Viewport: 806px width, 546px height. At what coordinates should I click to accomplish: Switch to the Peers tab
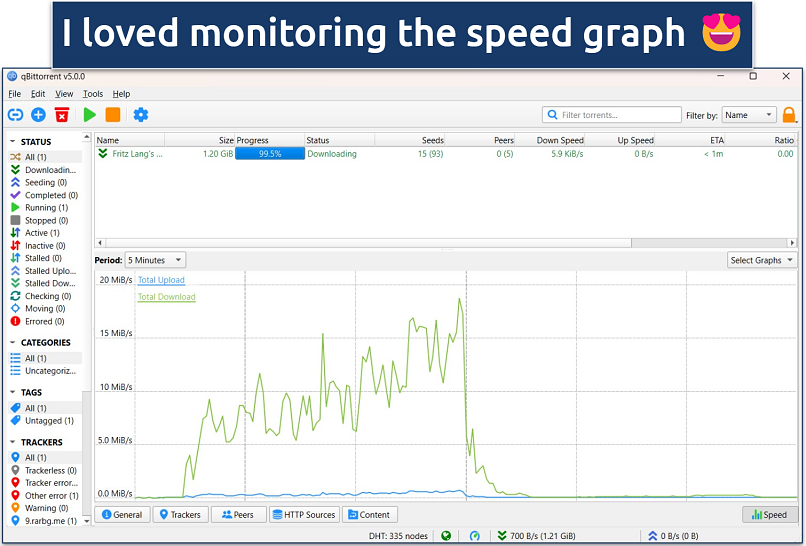[239, 515]
